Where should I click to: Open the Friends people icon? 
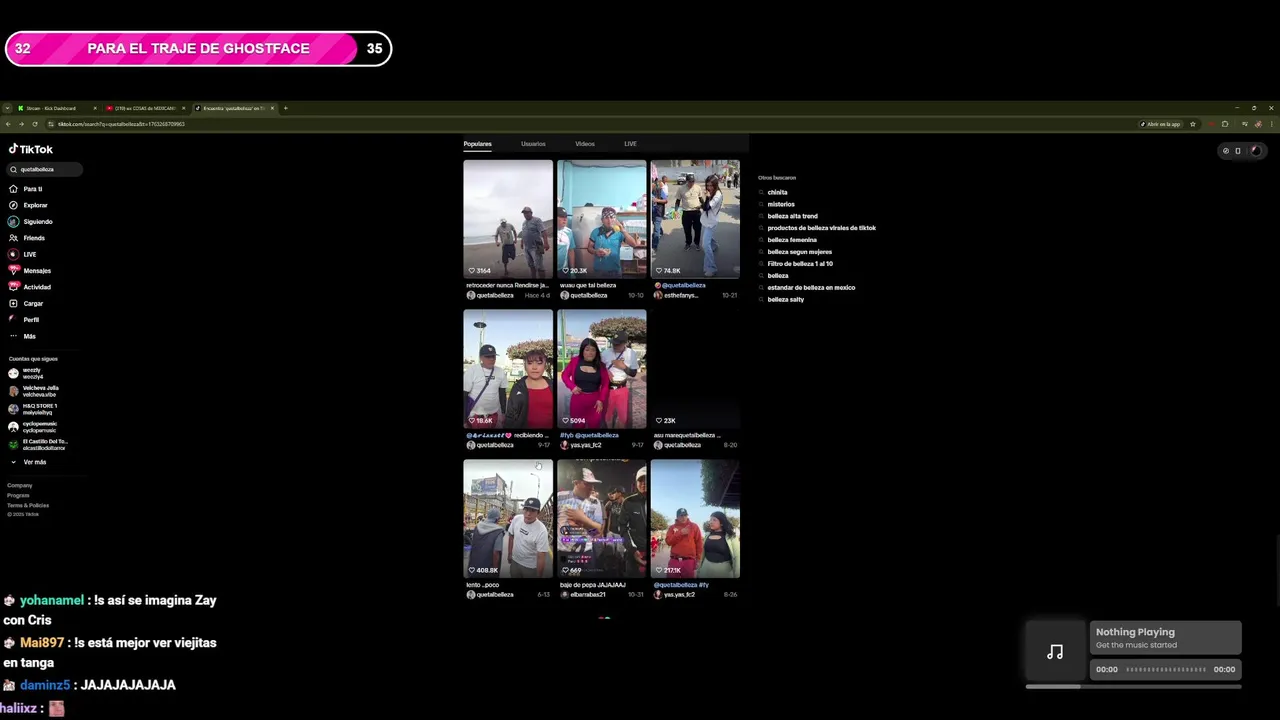(x=13, y=238)
